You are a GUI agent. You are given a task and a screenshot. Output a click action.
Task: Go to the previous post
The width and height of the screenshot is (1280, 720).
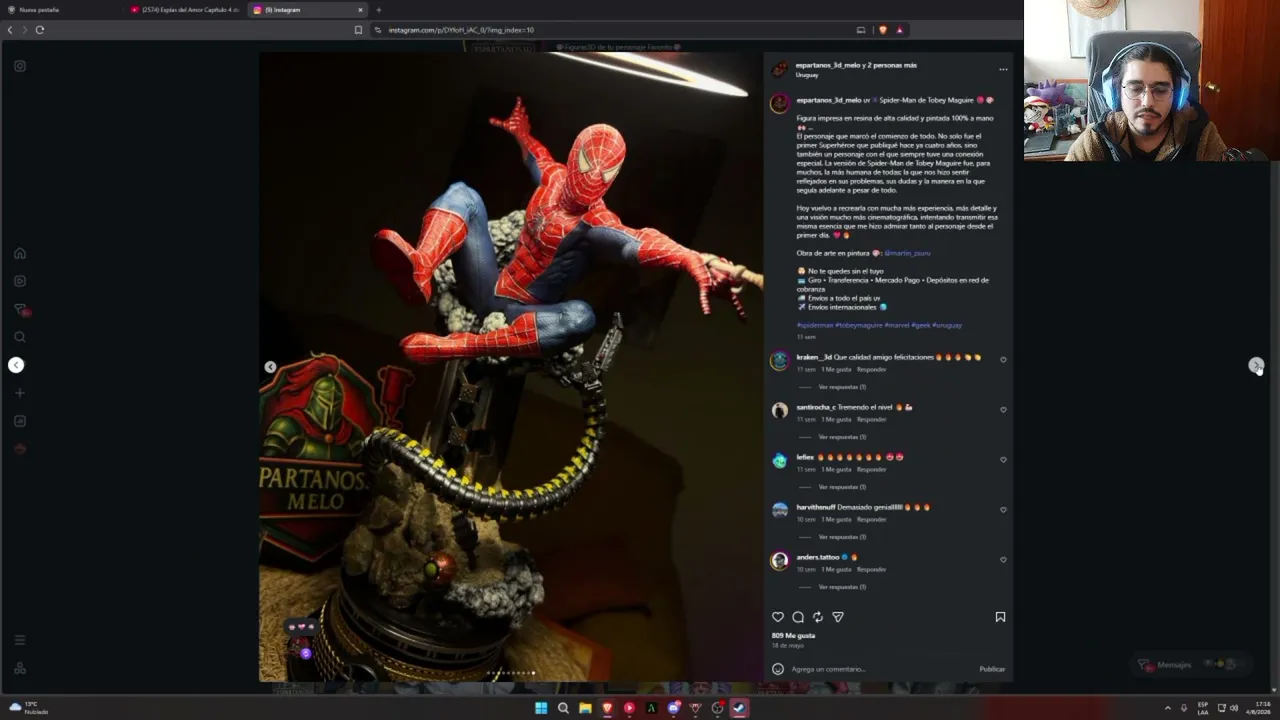(16, 365)
